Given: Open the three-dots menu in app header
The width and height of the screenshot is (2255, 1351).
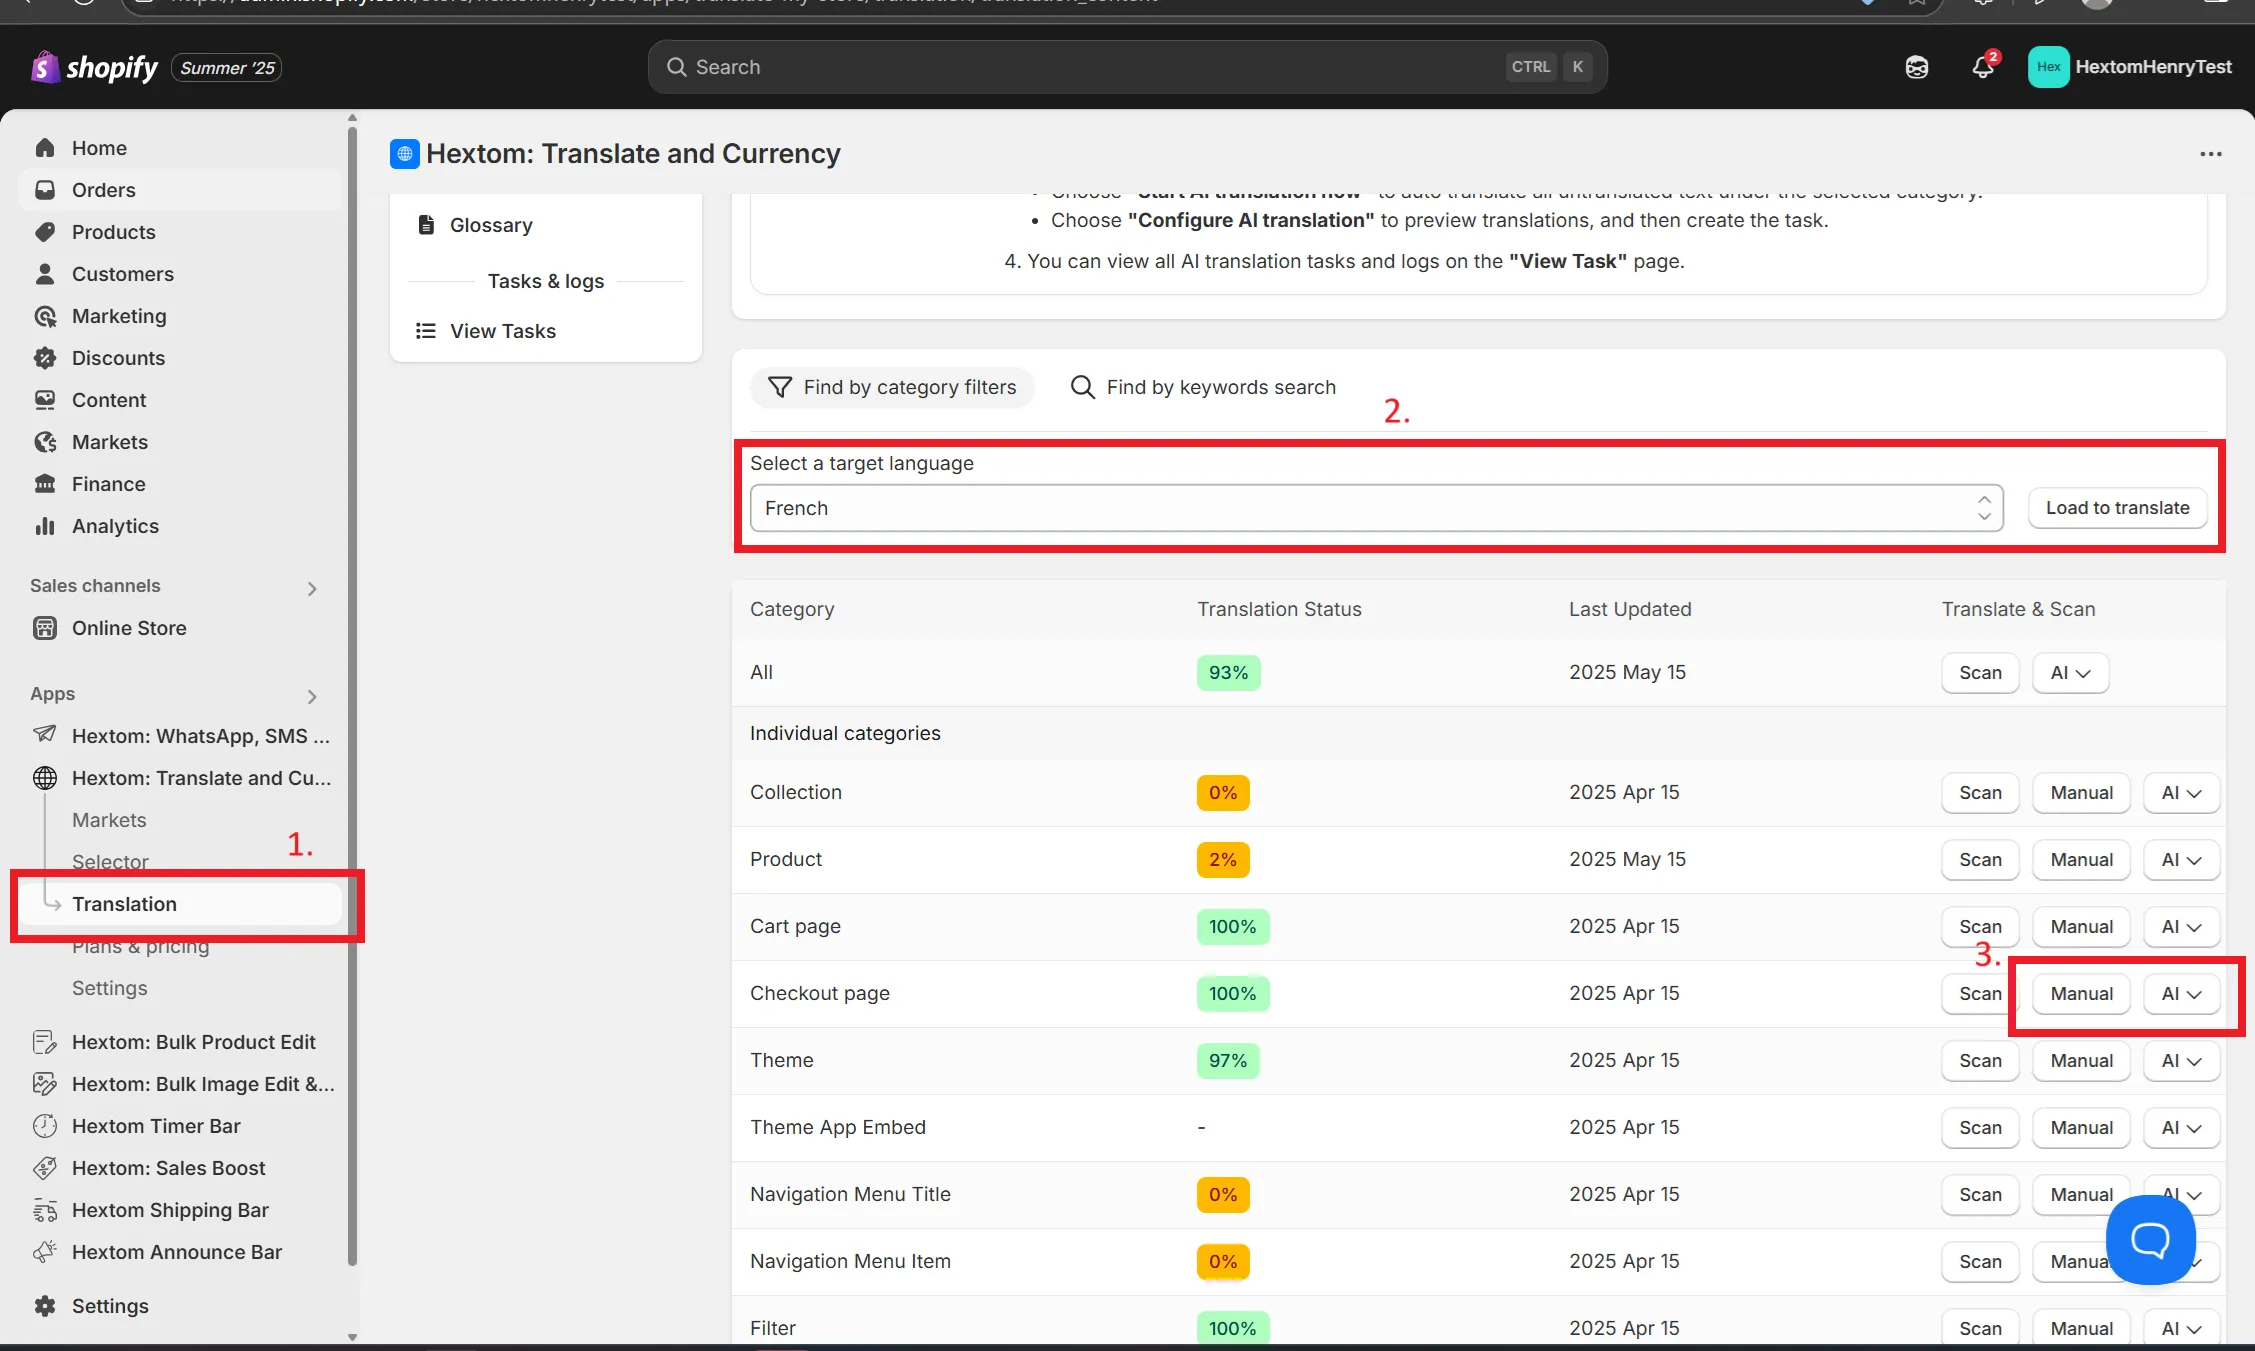Looking at the screenshot, I should [2210, 154].
